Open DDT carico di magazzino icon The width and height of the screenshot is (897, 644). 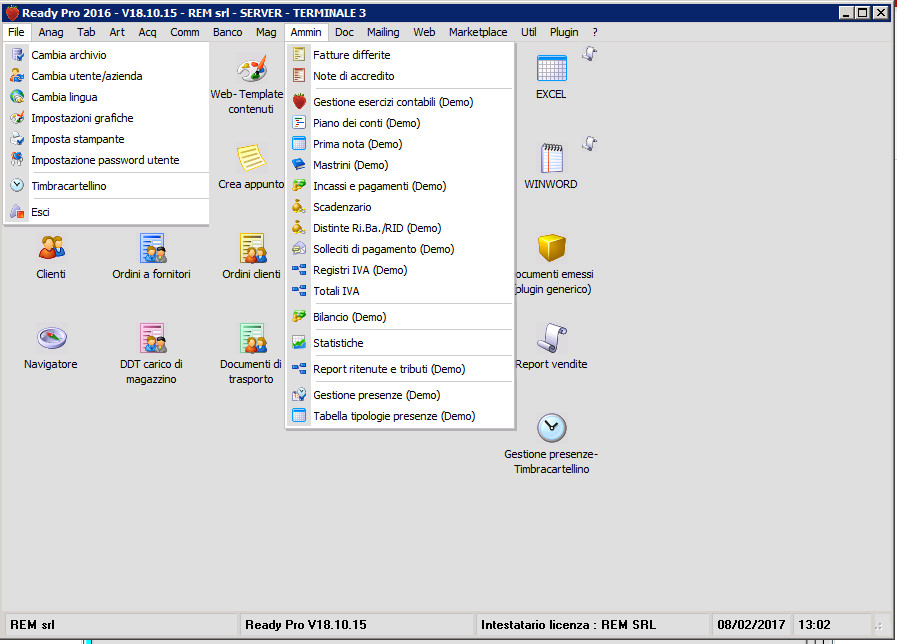152,337
